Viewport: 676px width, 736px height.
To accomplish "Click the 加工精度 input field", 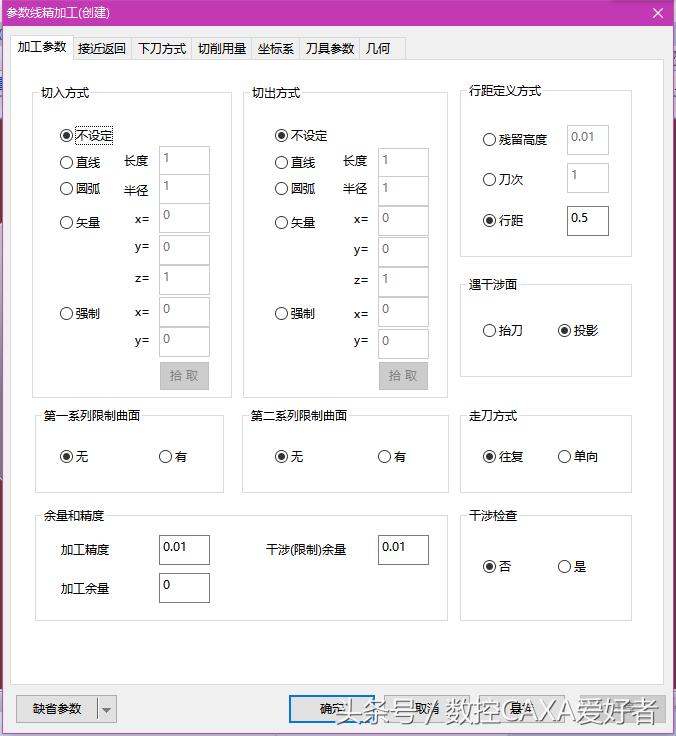I will [184, 550].
